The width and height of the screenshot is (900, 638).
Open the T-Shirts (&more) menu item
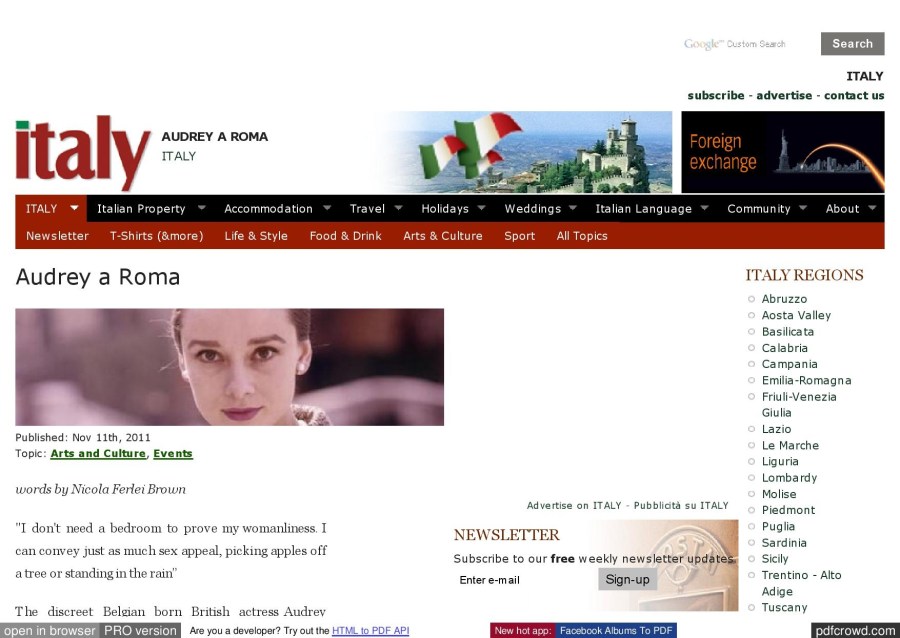point(156,236)
